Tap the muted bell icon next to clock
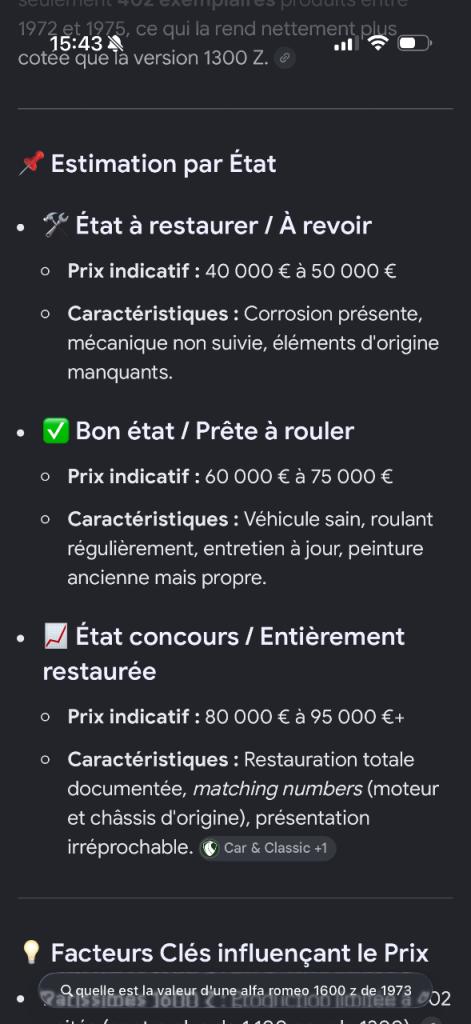The width and height of the screenshot is (471, 1024). pyautogui.click(x=116, y=44)
